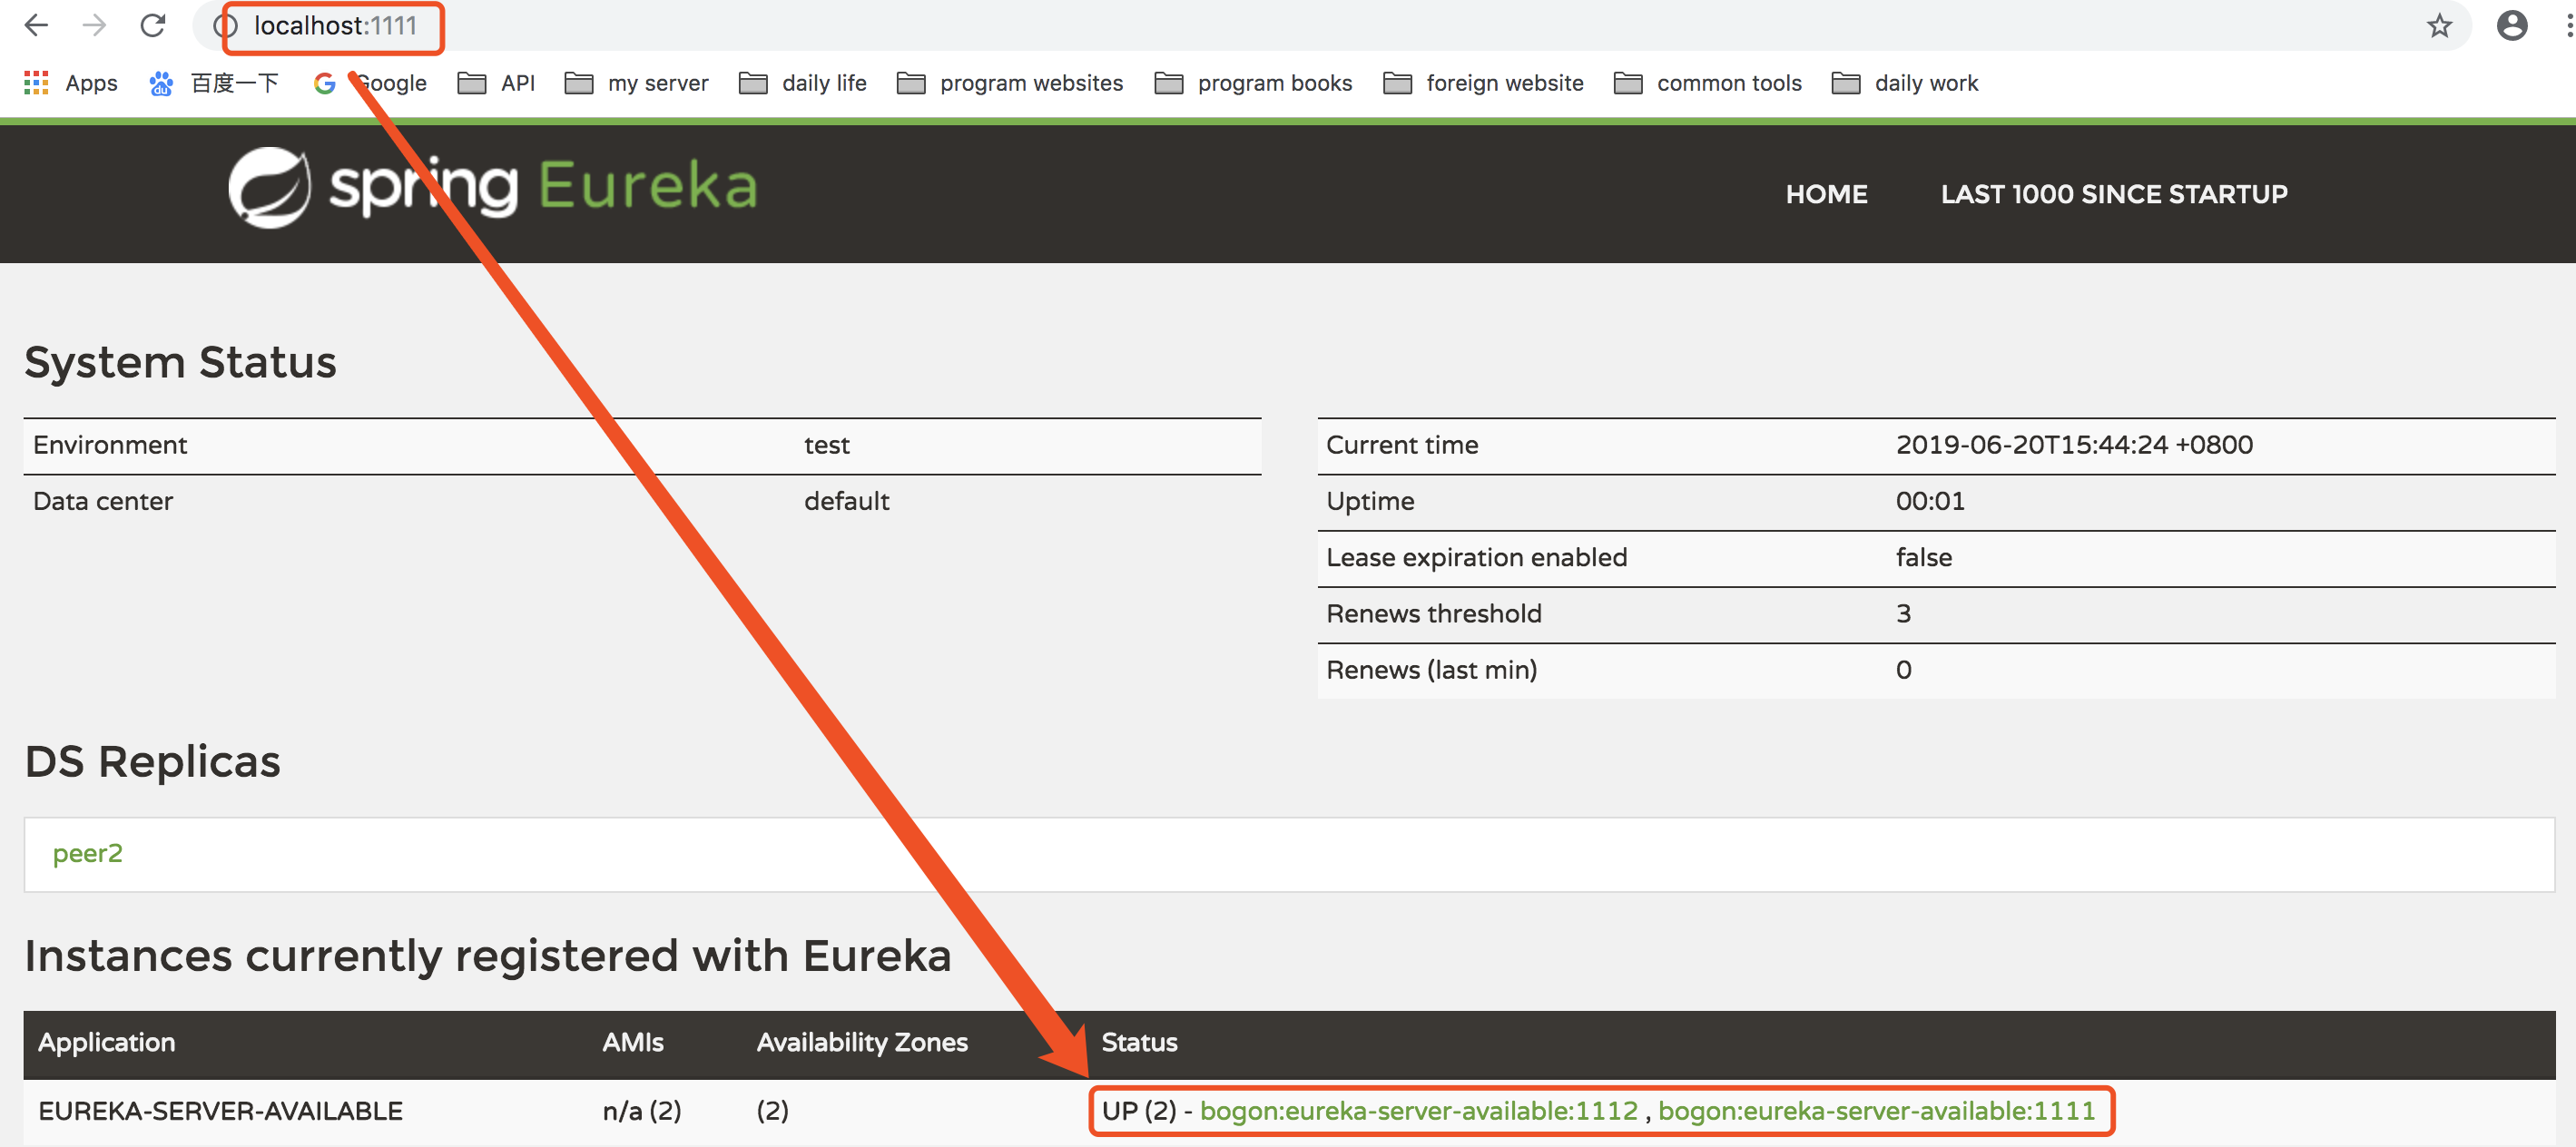Open the peer2 replica link
This screenshot has width=2576, height=1147.
pos(88,853)
